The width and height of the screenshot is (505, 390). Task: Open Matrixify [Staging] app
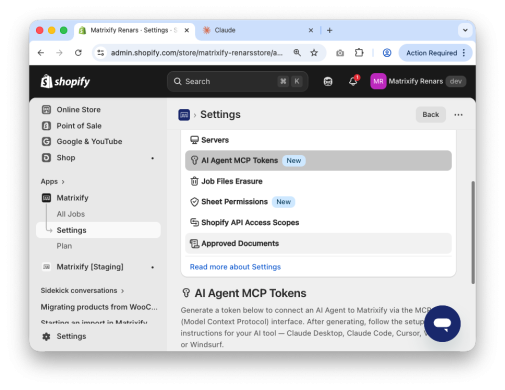point(98,267)
